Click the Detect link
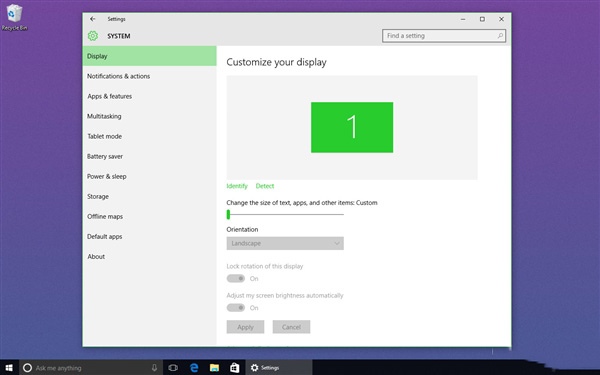The image size is (600, 375). pos(265,186)
